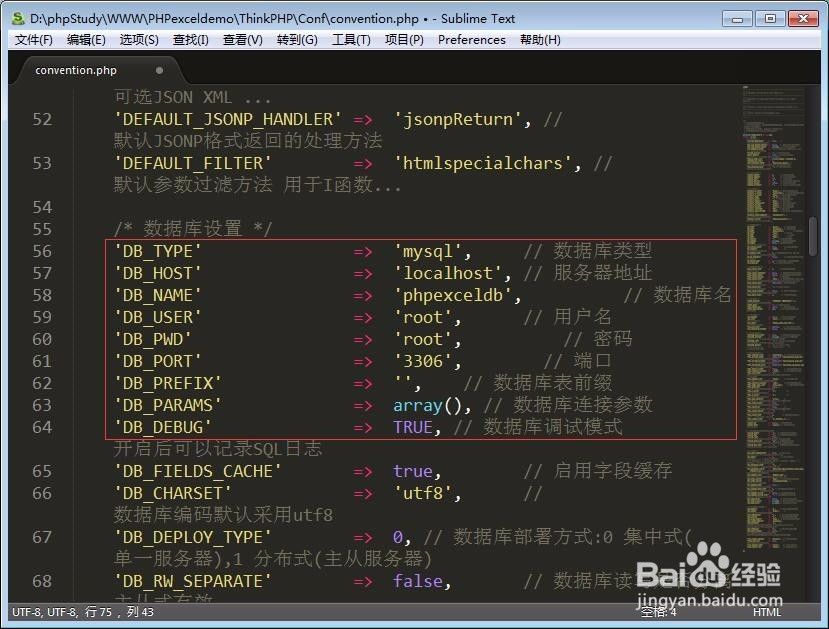Open the 查找(I) menu

tap(189, 40)
